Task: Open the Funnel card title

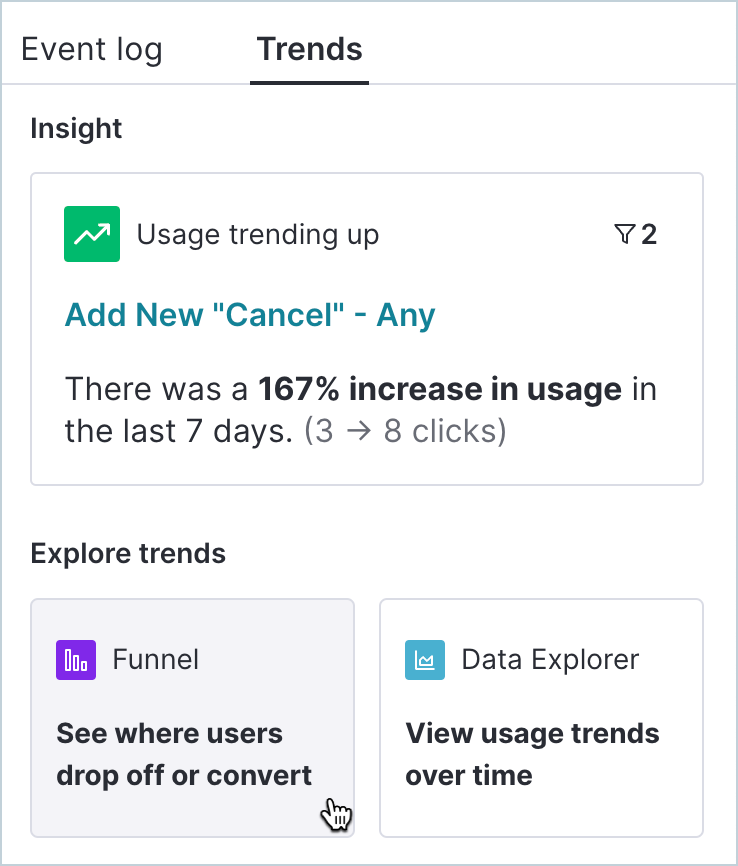Action: click(155, 660)
